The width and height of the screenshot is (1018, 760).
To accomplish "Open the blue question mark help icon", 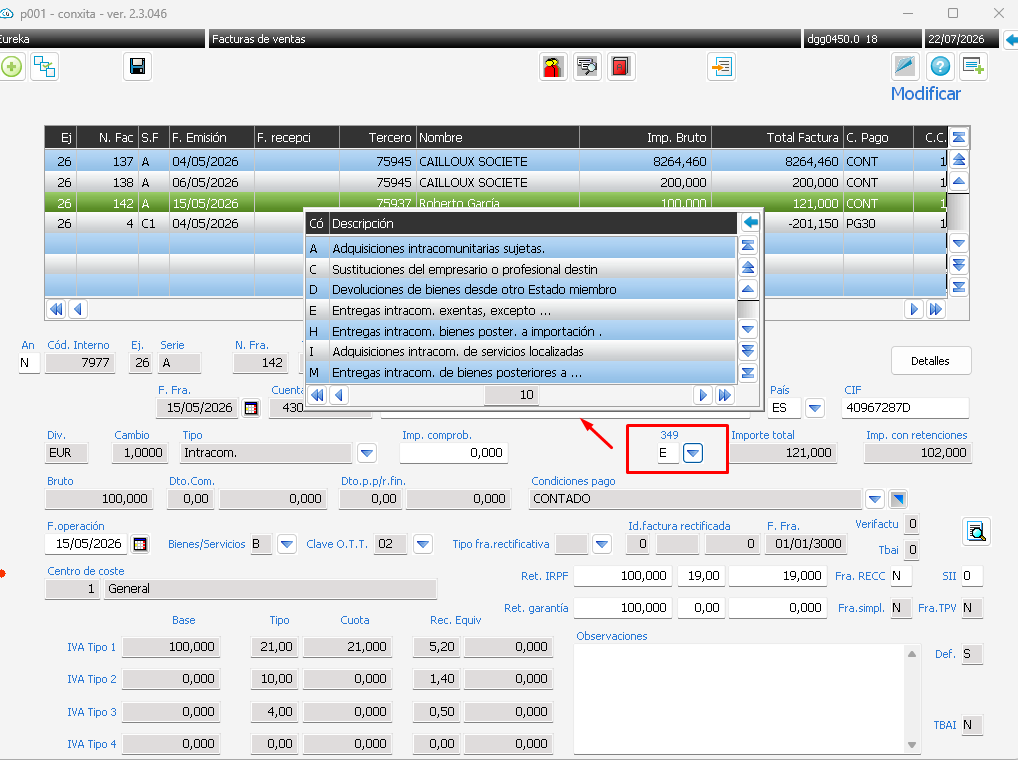I will (940, 67).
